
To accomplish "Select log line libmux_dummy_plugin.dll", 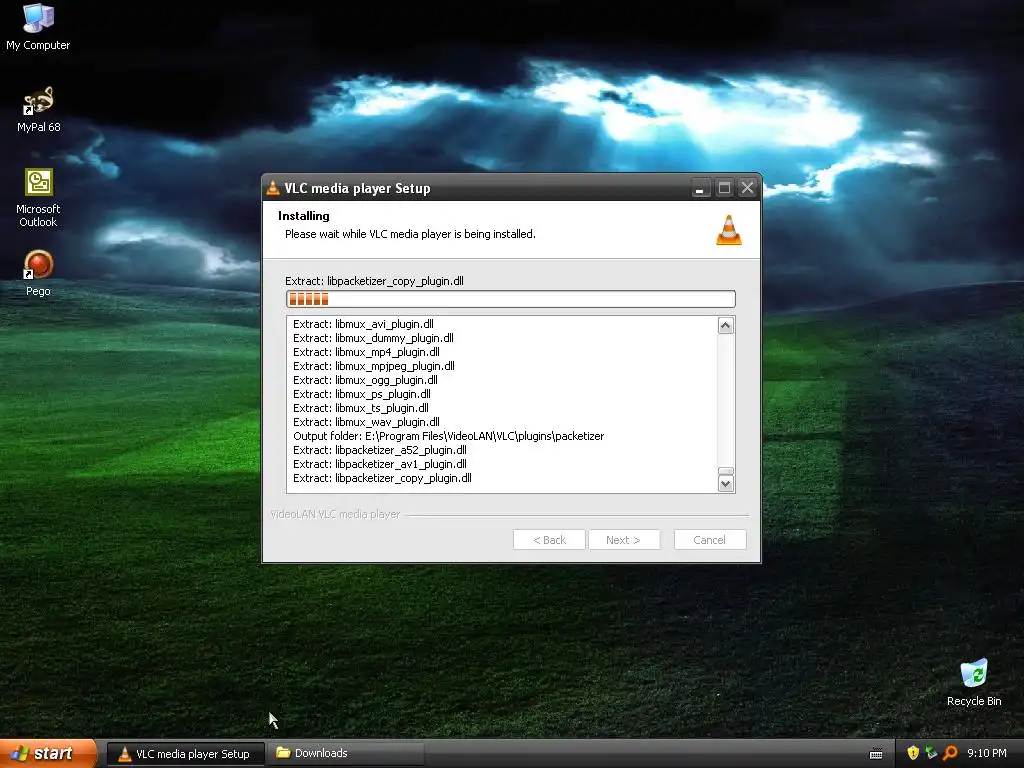I will pos(373,338).
